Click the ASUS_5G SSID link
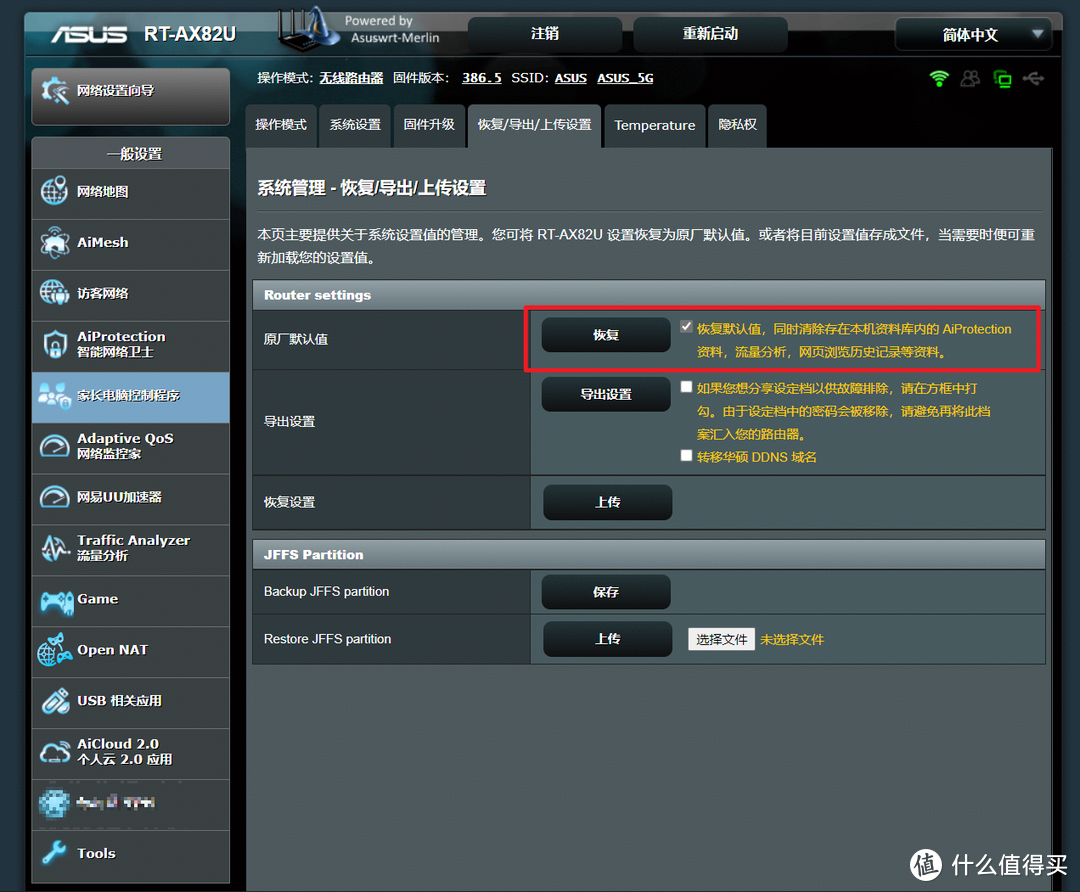The height and width of the screenshot is (892, 1080). (x=625, y=78)
